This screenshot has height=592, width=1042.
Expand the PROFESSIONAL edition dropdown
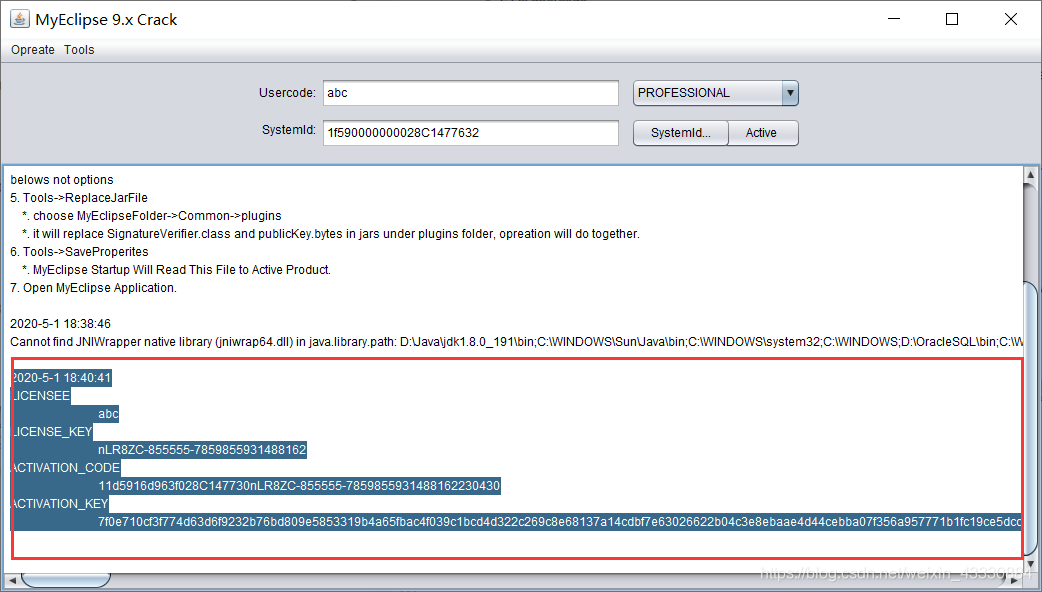tap(789, 93)
